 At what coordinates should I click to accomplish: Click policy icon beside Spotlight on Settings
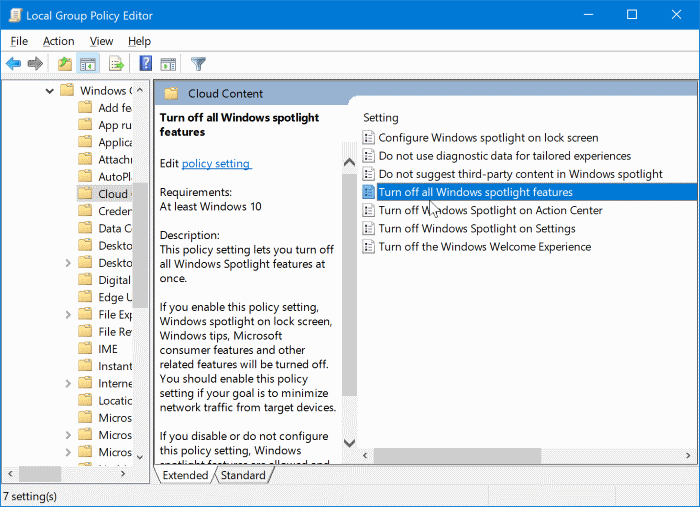click(368, 229)
